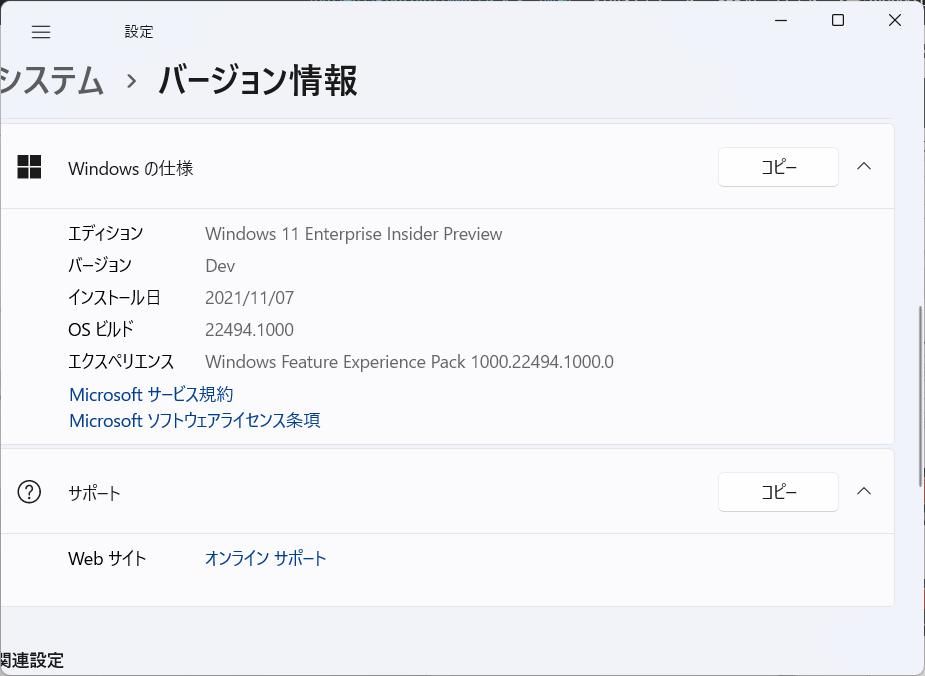Click the OS ビルド value 22494.1000

click(249, 330)
